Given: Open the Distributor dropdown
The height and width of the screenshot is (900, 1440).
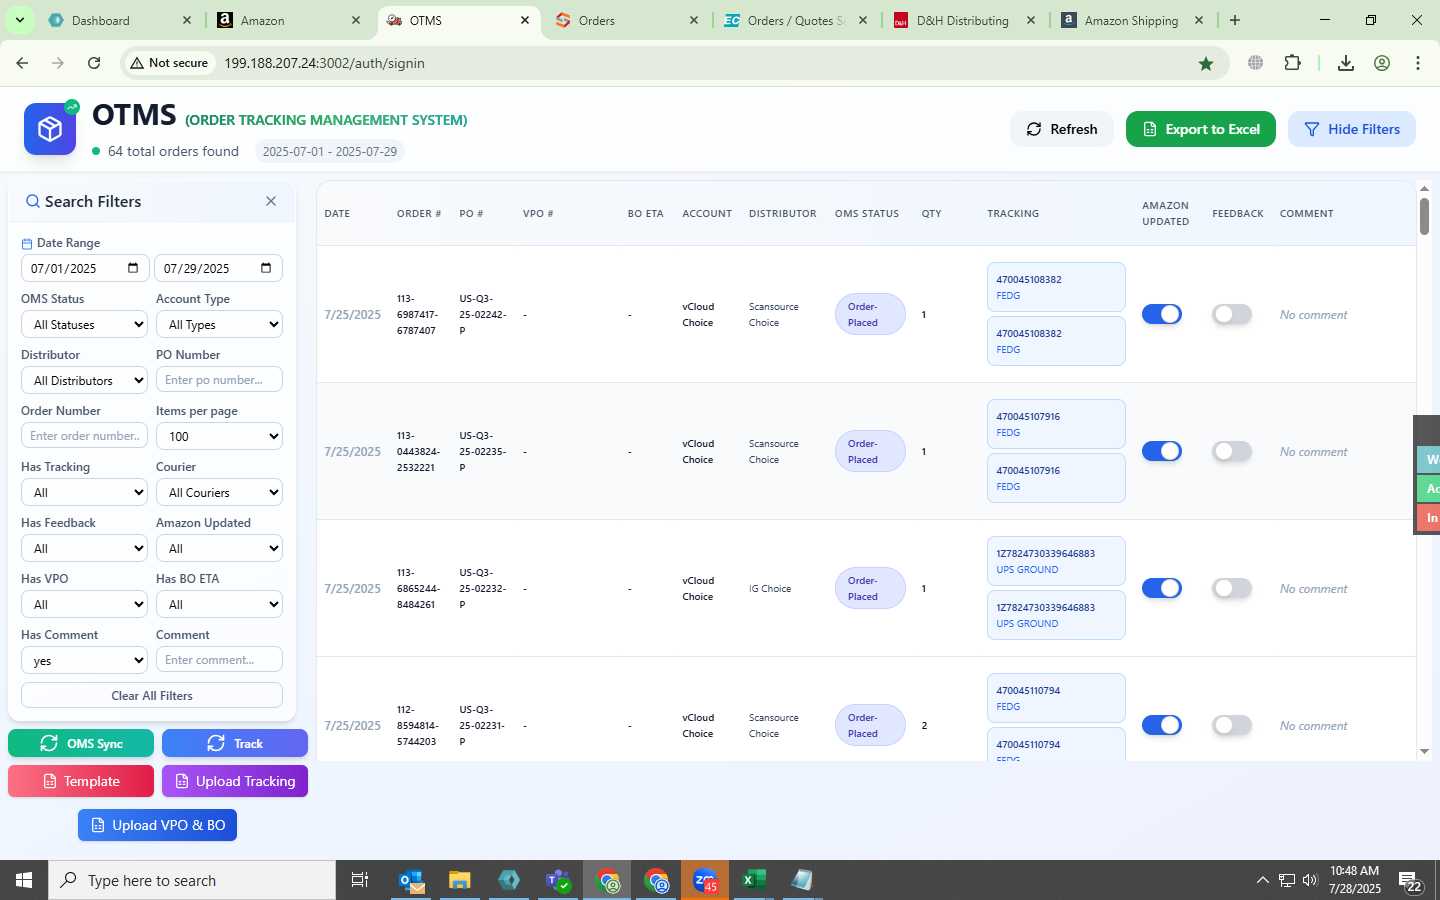Looking at the screenshot, I should pos(85,380).
